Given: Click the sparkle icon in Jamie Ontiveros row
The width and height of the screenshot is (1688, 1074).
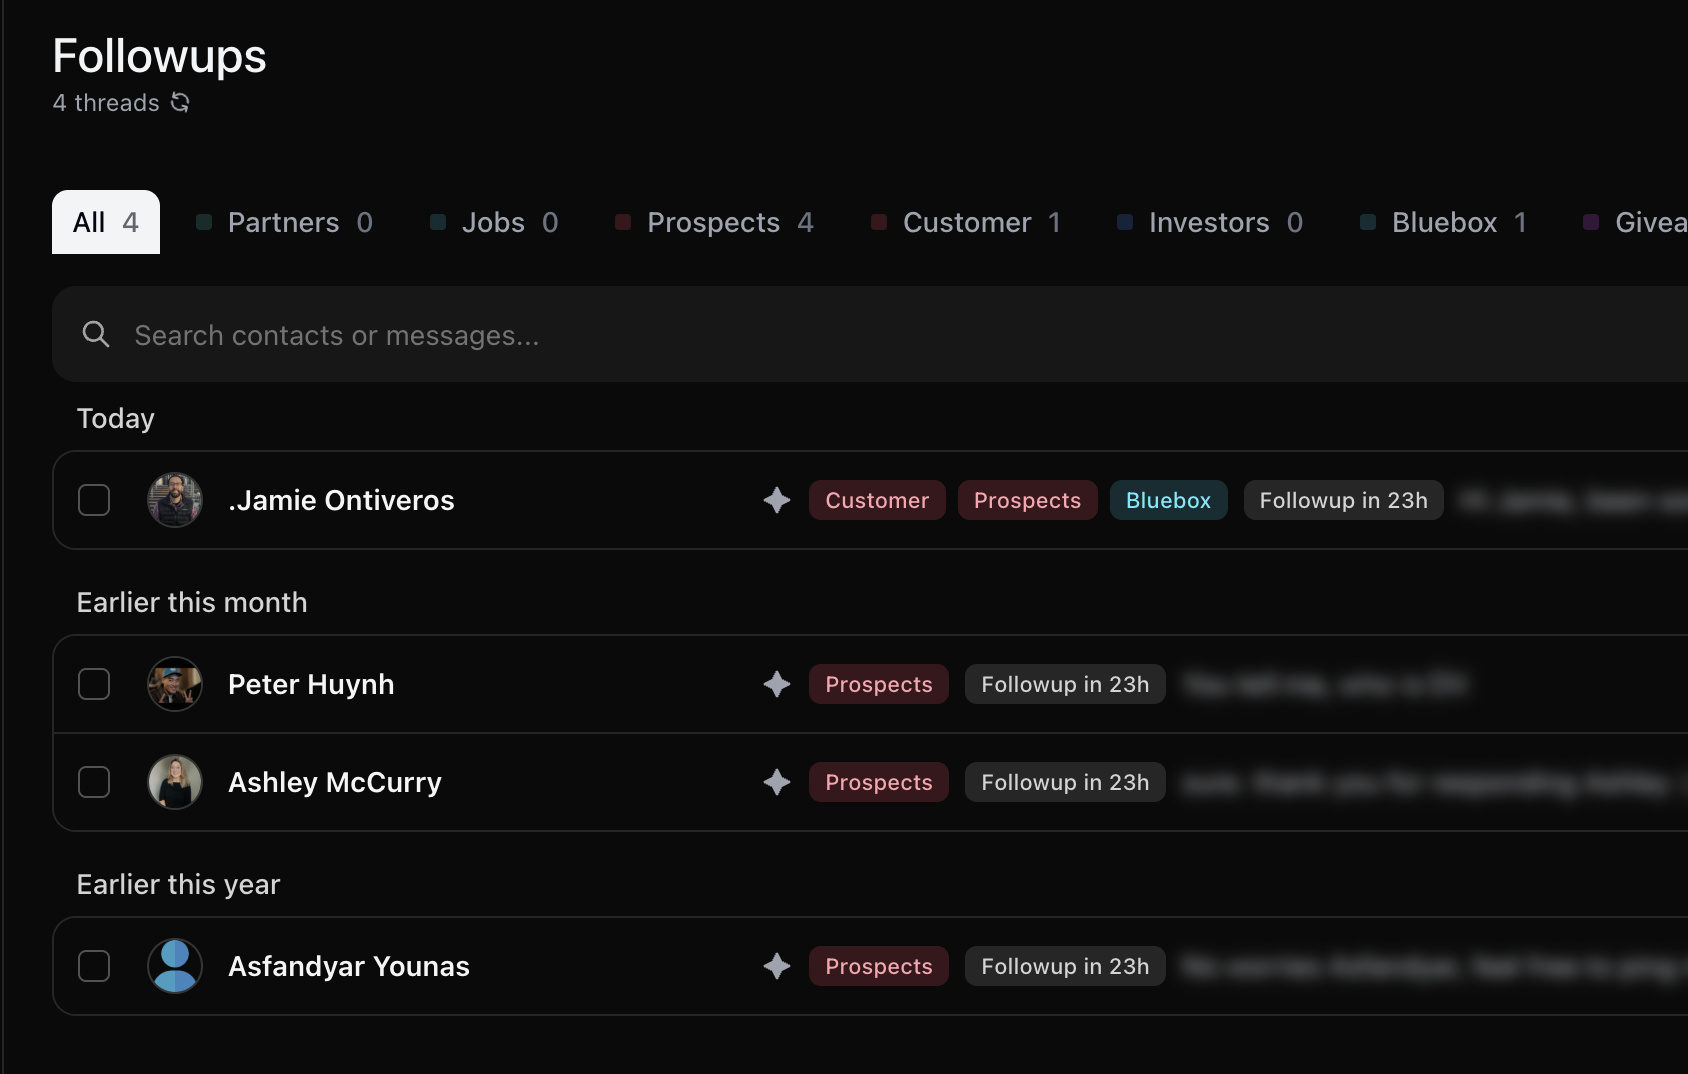Looking at the screenshot, I should click(777, 500).
